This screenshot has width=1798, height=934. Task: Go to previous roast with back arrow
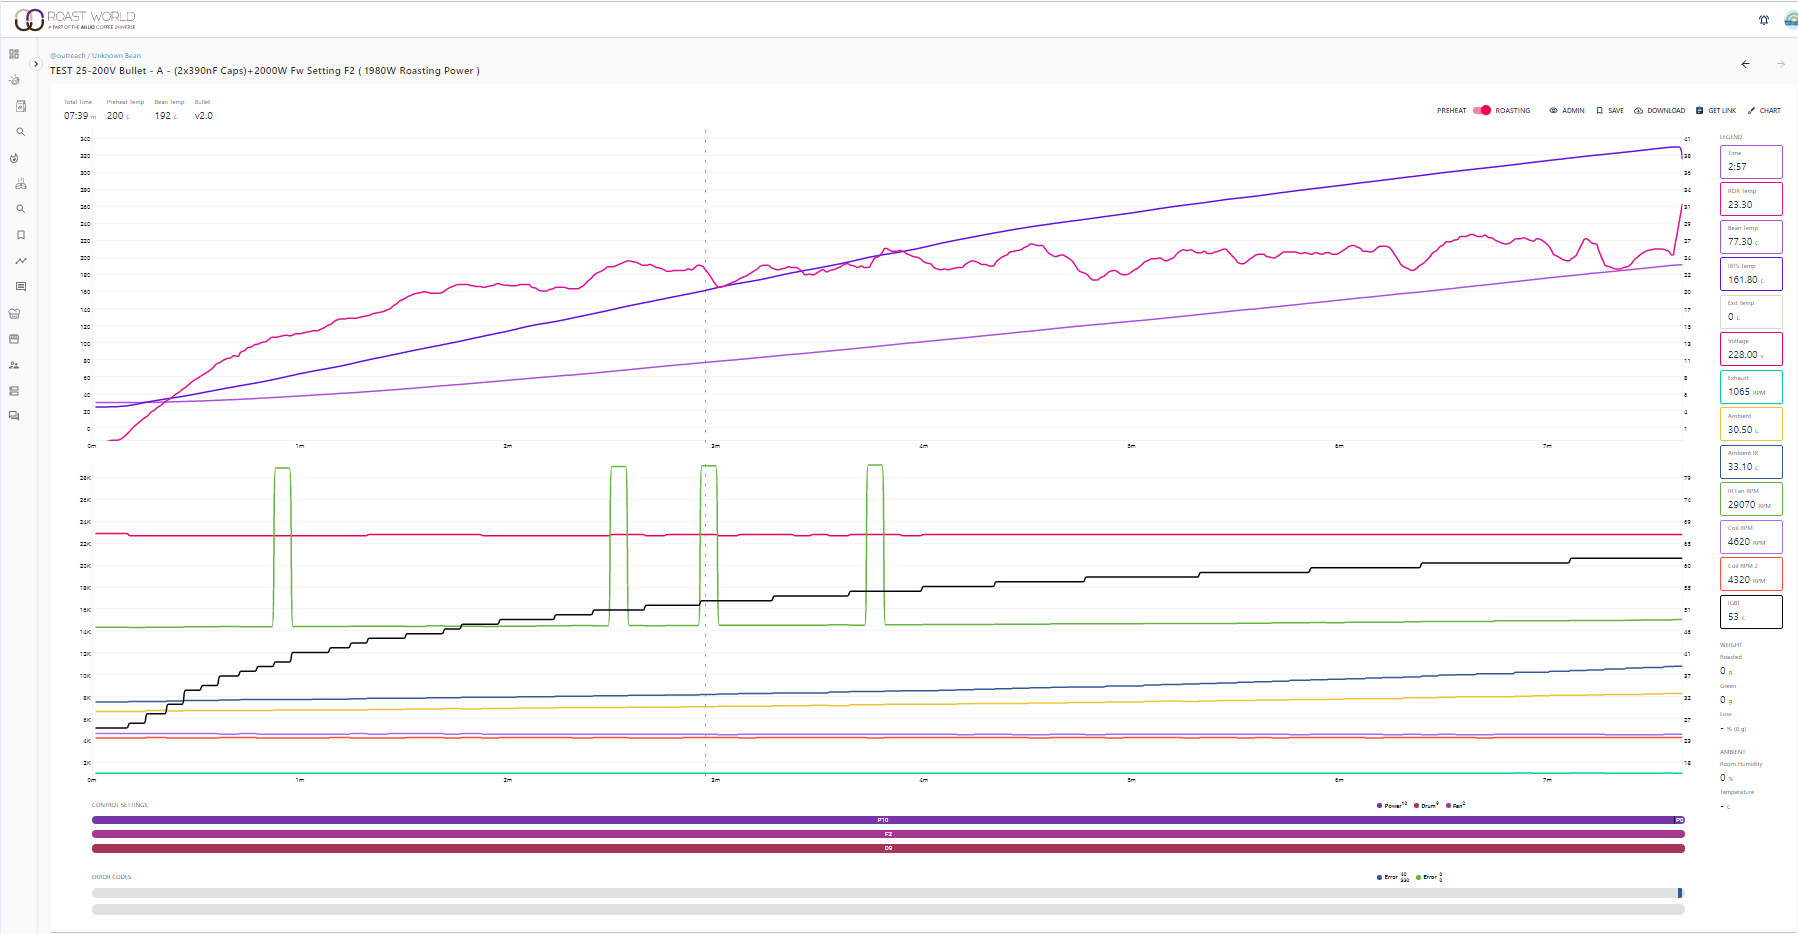coord(1745,64)
